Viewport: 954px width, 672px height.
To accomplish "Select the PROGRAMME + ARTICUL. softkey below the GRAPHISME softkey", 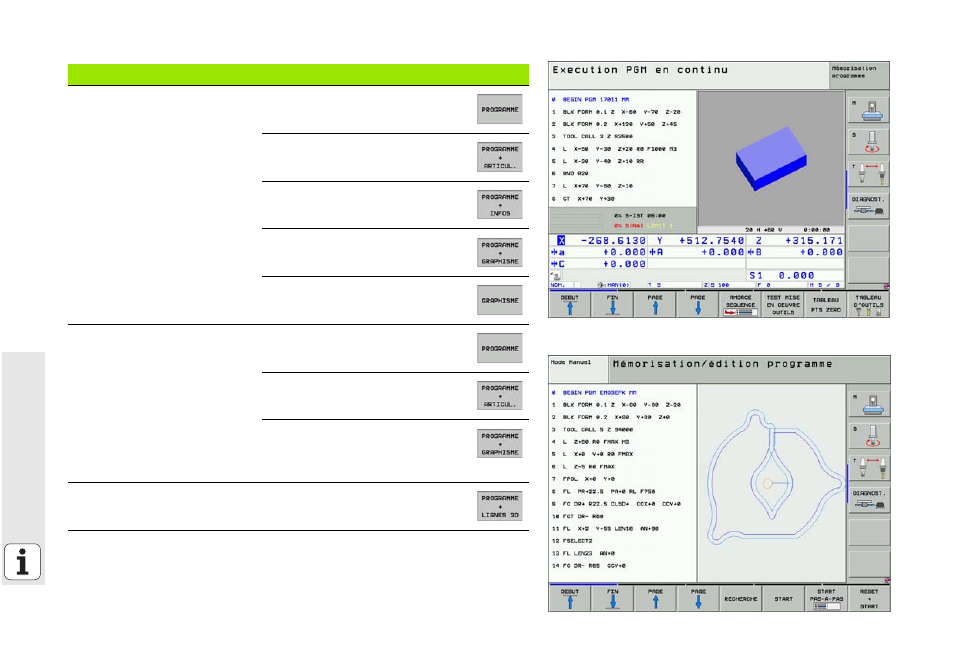I will [x=500, y=396].
